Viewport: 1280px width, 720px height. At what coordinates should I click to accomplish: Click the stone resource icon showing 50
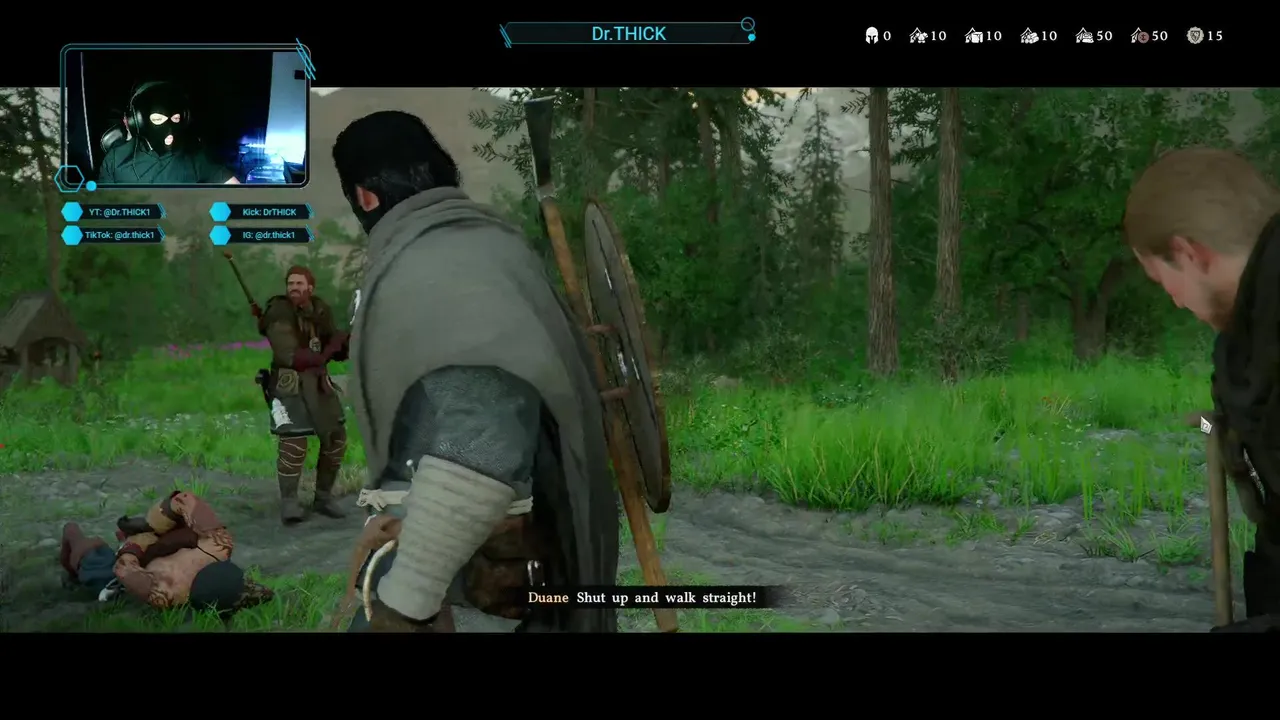click(1085, 36)
